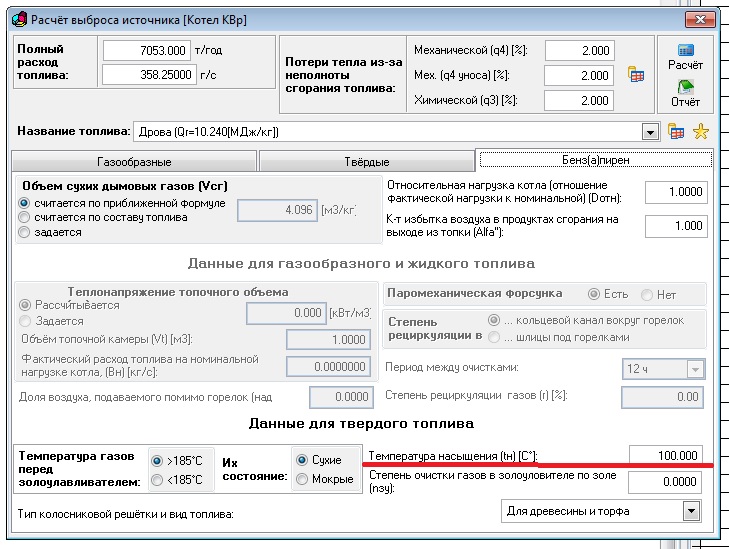Click the Температура насыщения input field
The height and width of the screenshot is (549, 729).
click(666, 455)
